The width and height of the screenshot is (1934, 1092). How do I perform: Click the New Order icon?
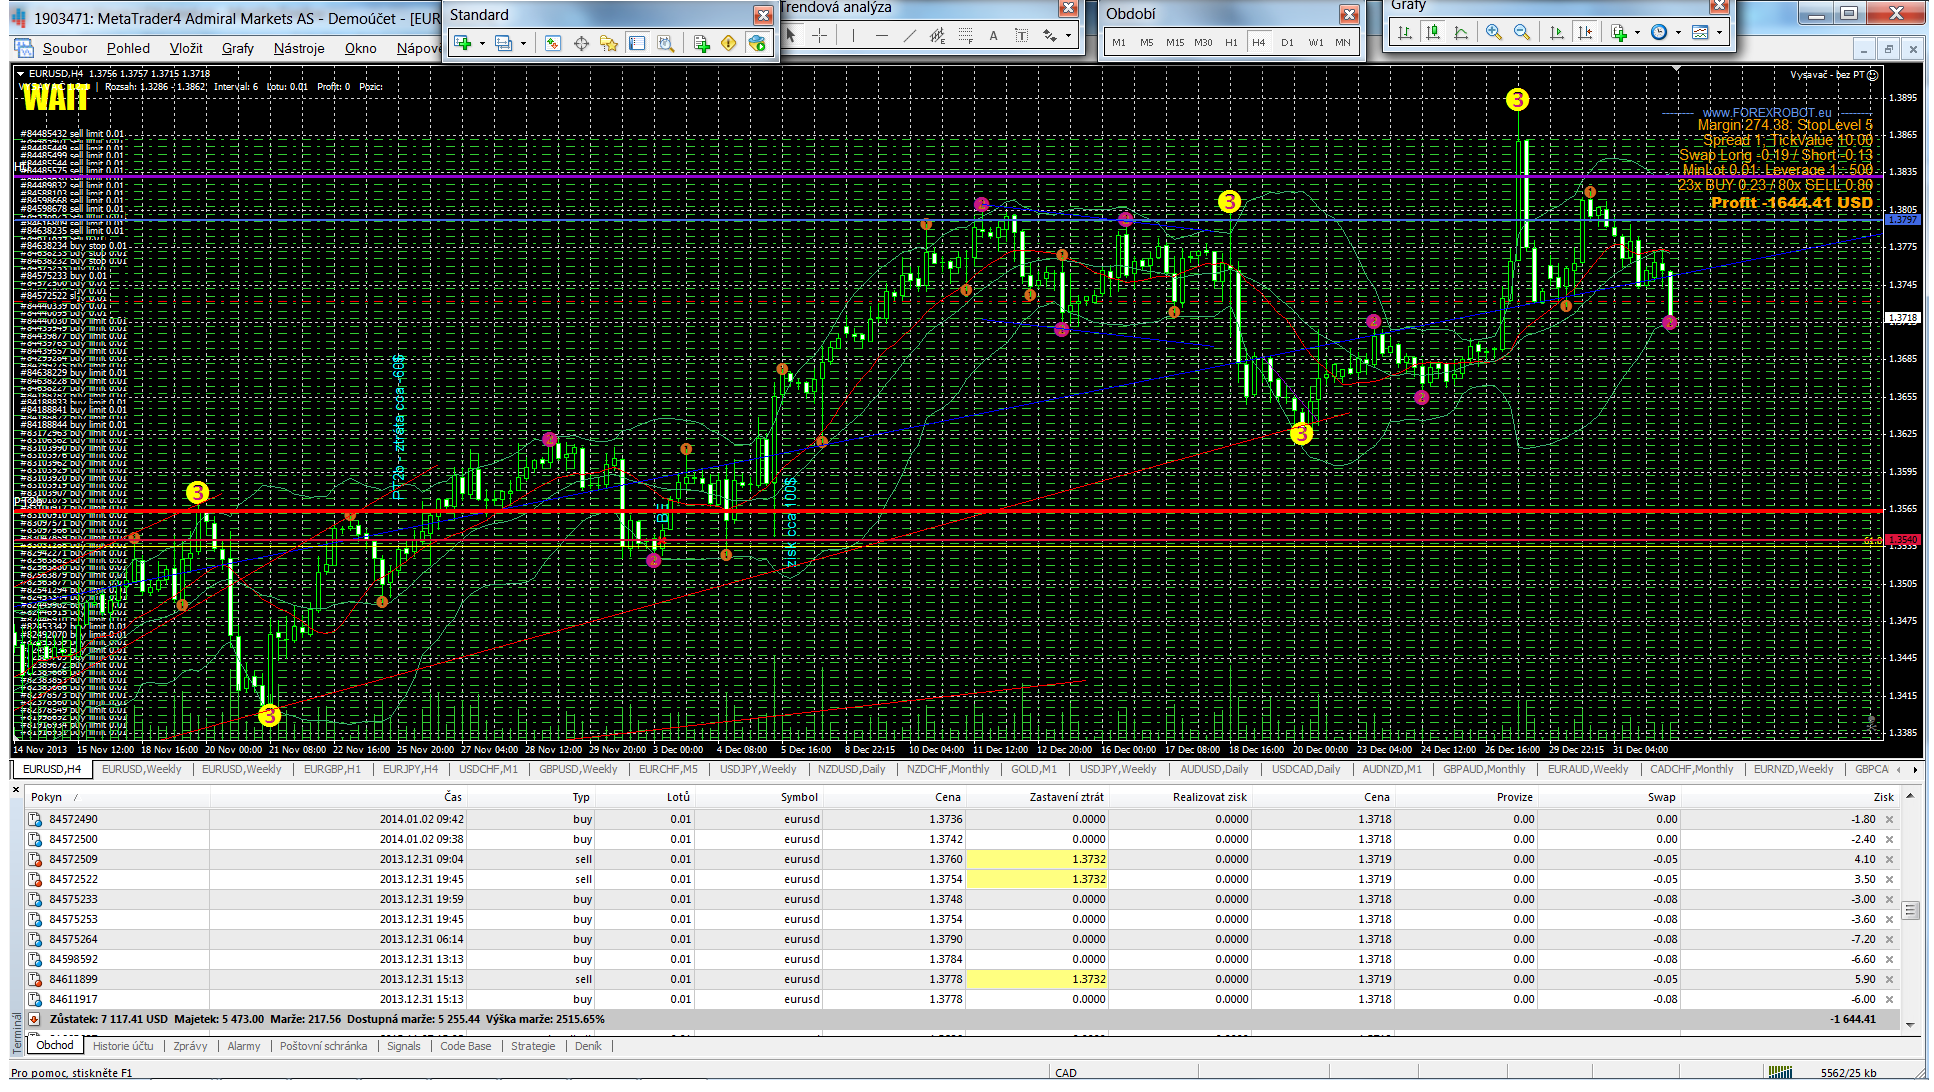pos(701,43)
